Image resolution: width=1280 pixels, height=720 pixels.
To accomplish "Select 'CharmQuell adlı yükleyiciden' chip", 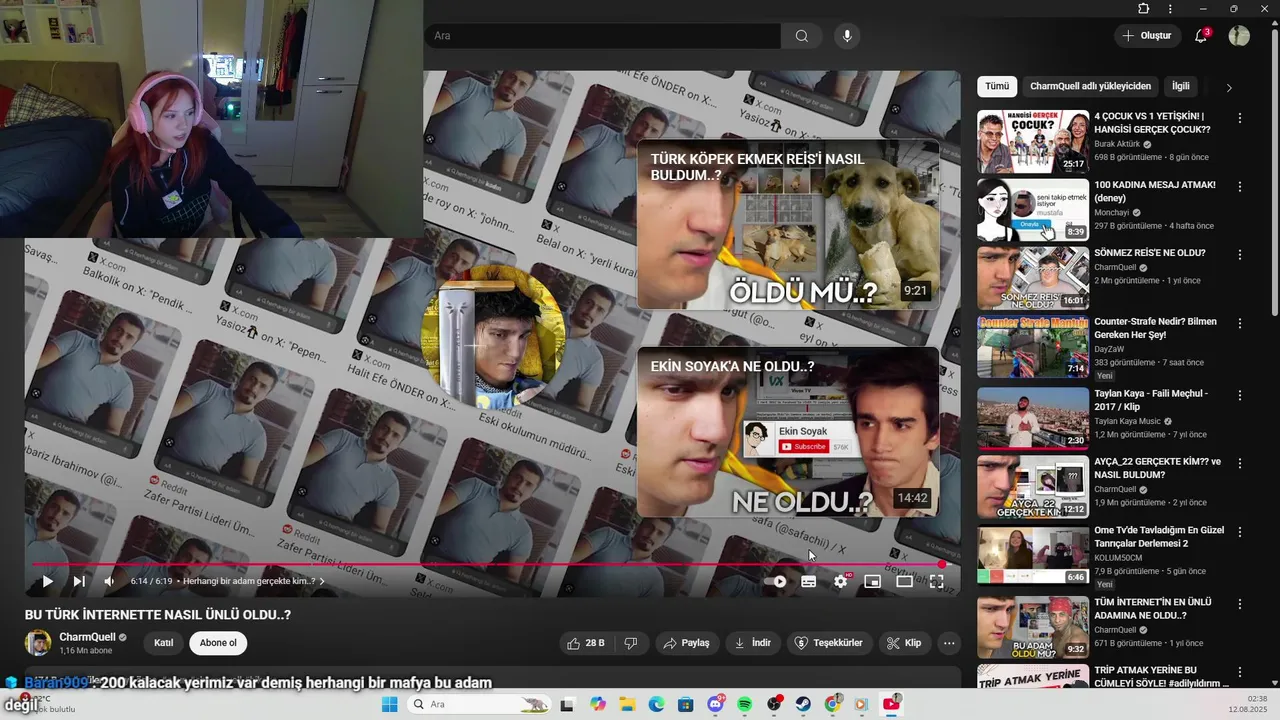I will pos(1091,86).
